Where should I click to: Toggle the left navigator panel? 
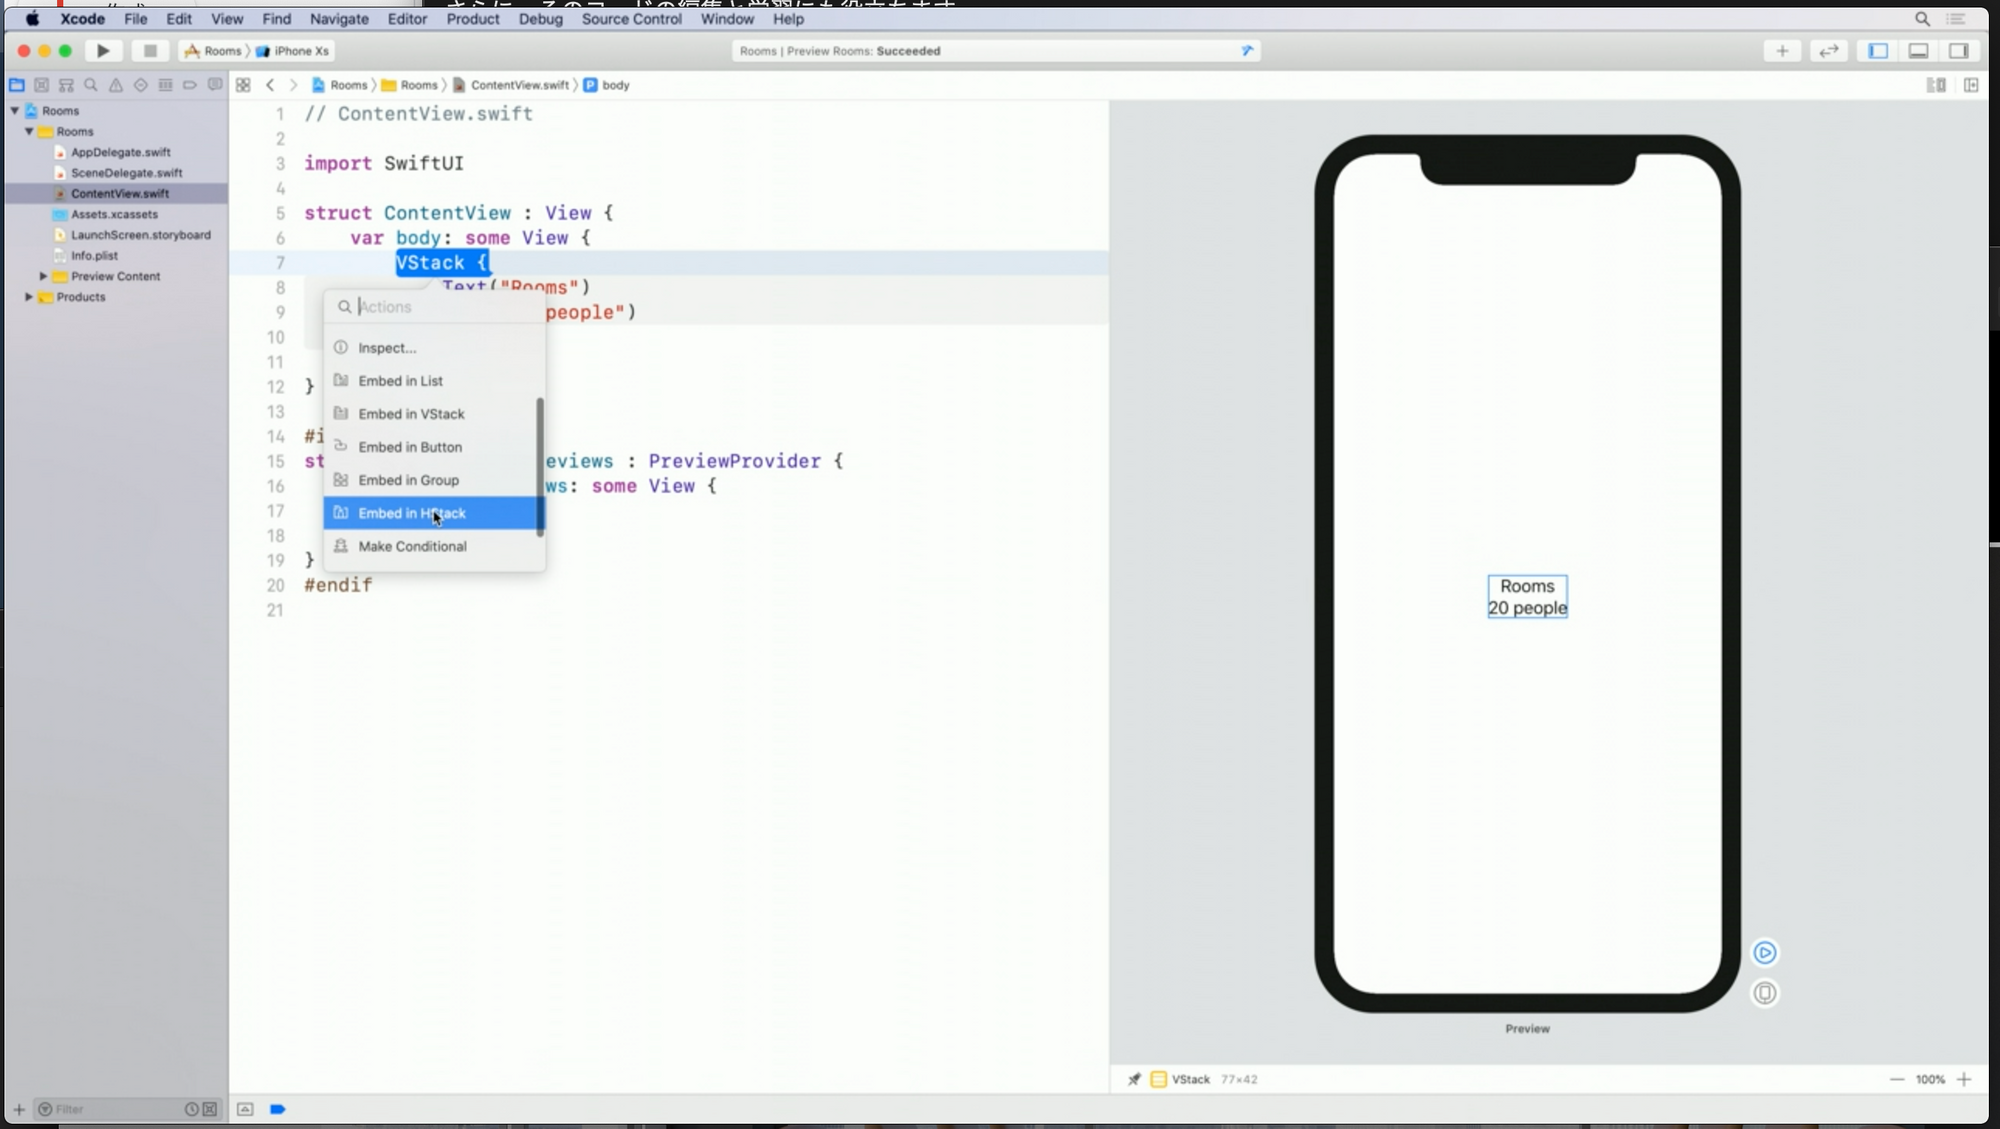tap(1878, 51)
